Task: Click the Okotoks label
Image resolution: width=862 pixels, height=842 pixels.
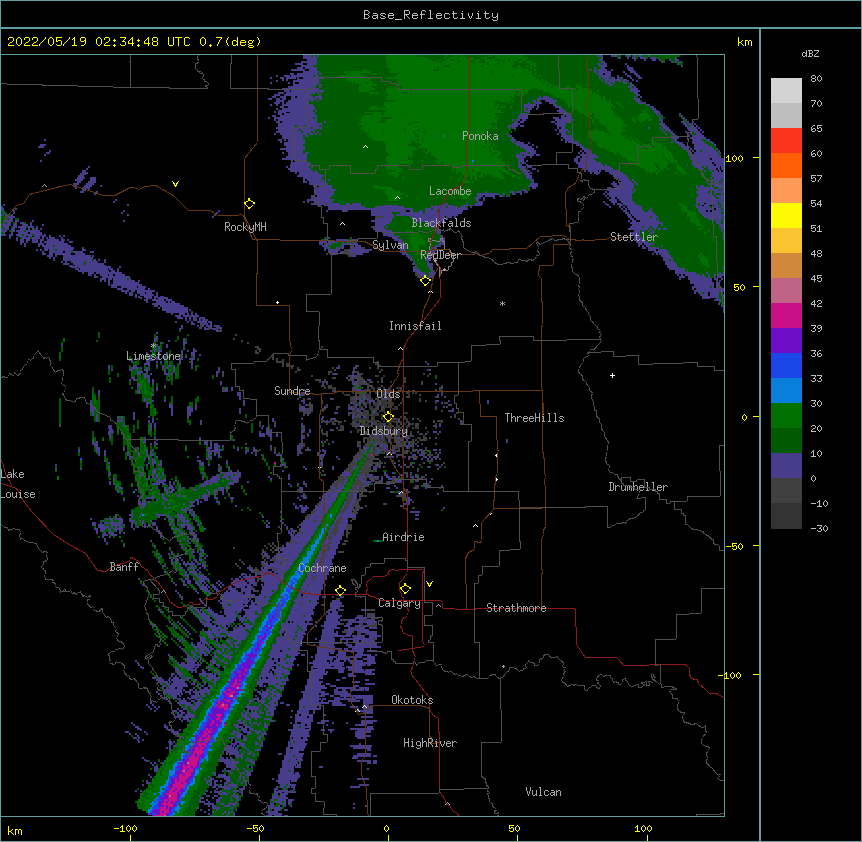Action: tap(412, 700)
